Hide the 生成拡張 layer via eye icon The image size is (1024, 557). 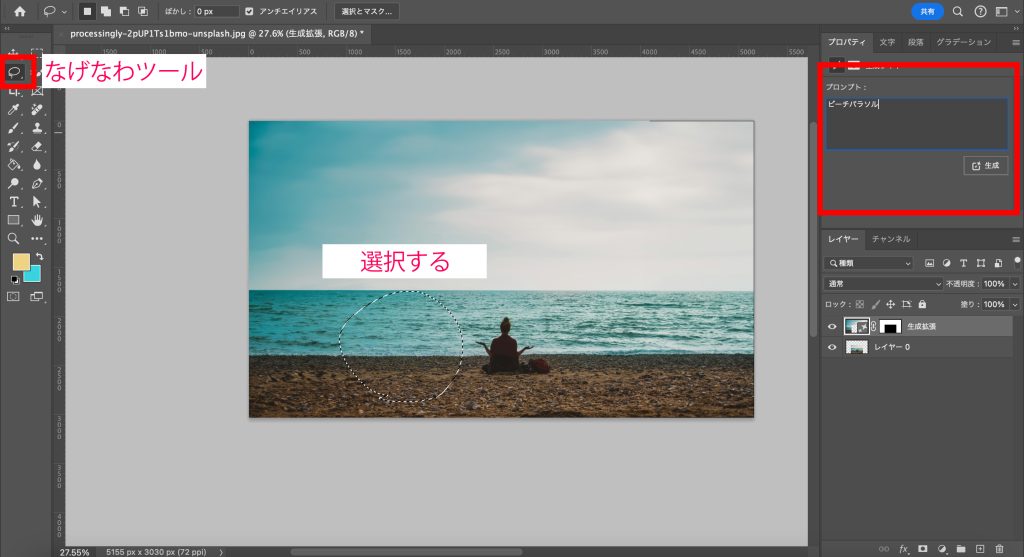coord(831,326)
